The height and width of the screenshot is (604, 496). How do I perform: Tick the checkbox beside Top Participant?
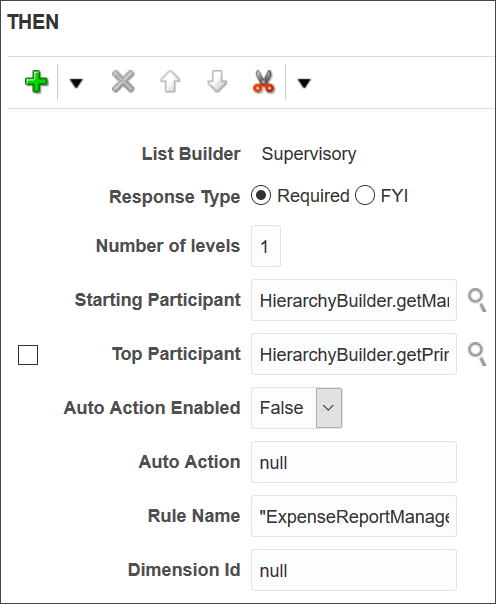pyautogui.click(x=28, y=355)
